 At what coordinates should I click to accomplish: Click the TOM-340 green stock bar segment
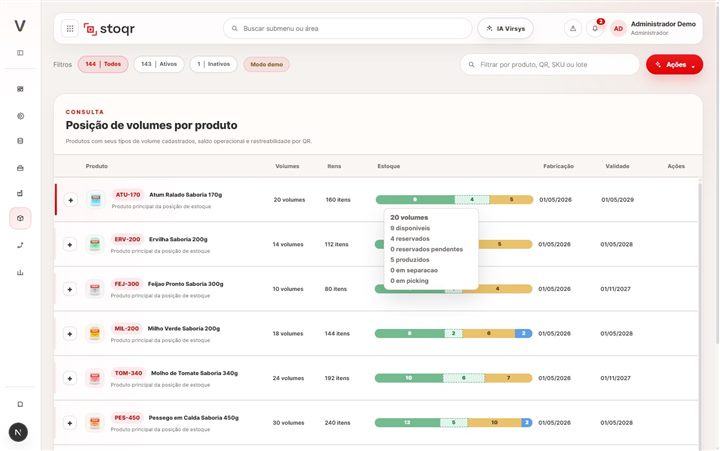(x=409, y=378)
